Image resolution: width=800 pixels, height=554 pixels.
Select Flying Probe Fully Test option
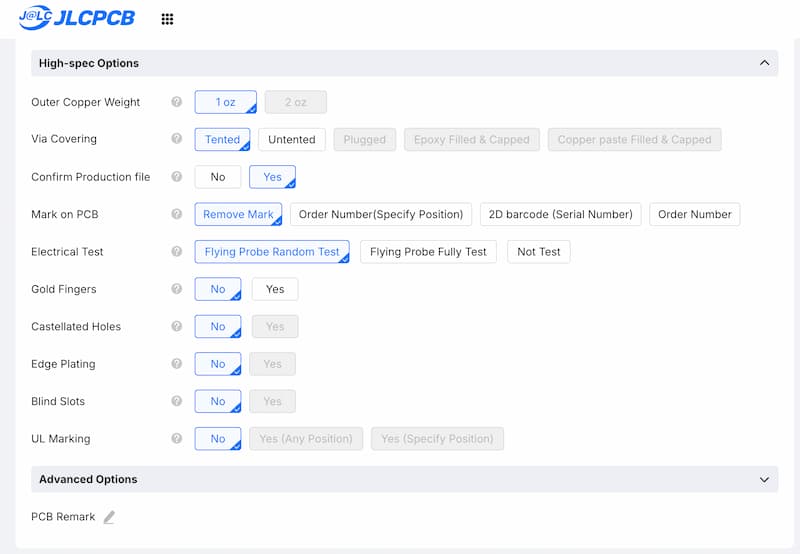tap(428, 252)
